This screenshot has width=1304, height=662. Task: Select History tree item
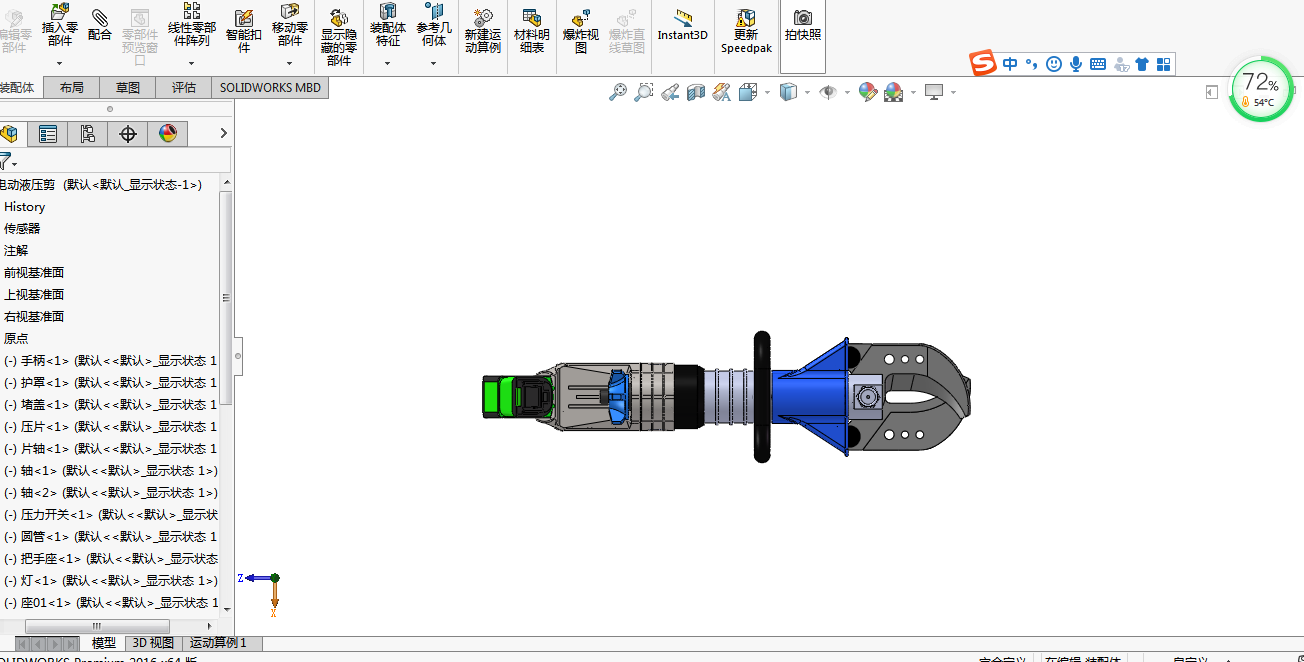[25, 207]
